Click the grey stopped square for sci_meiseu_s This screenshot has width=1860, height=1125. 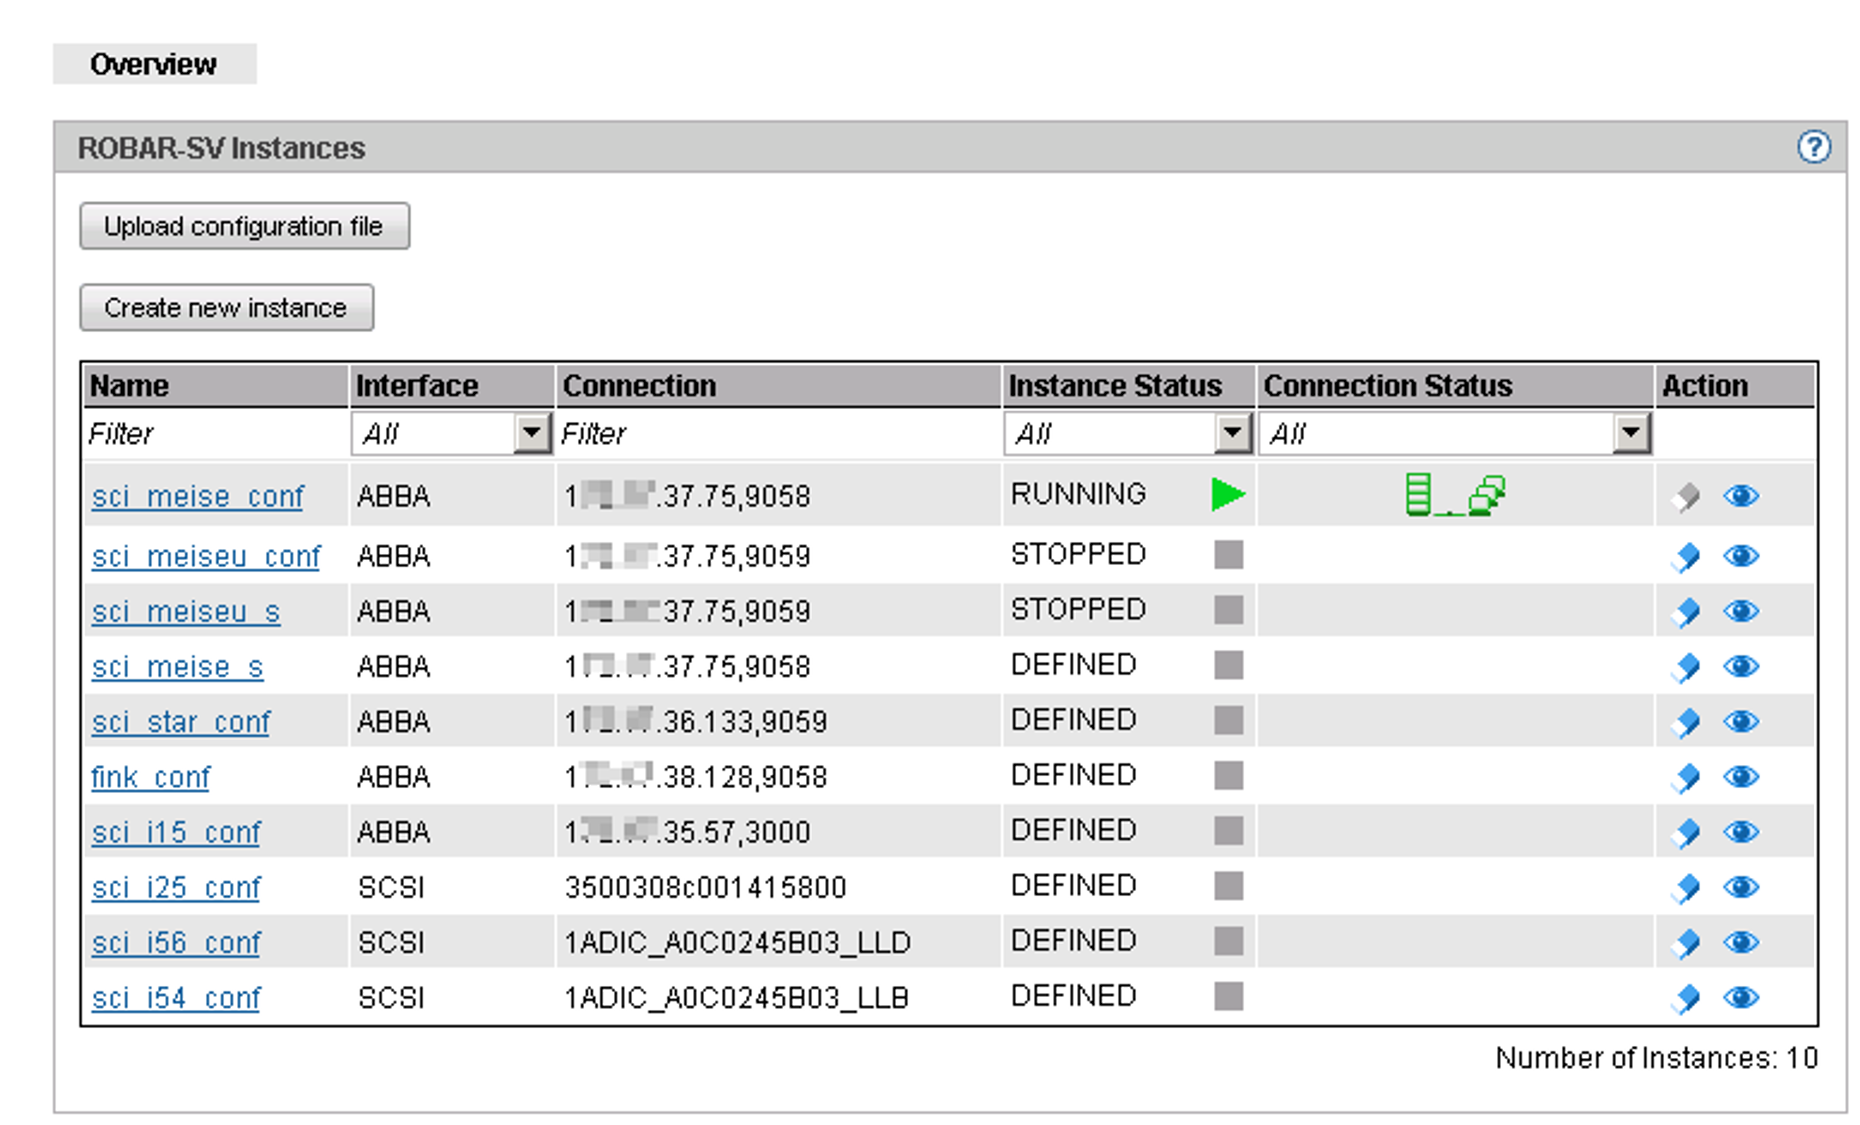pyautogui.click(x=1228, y=610)
